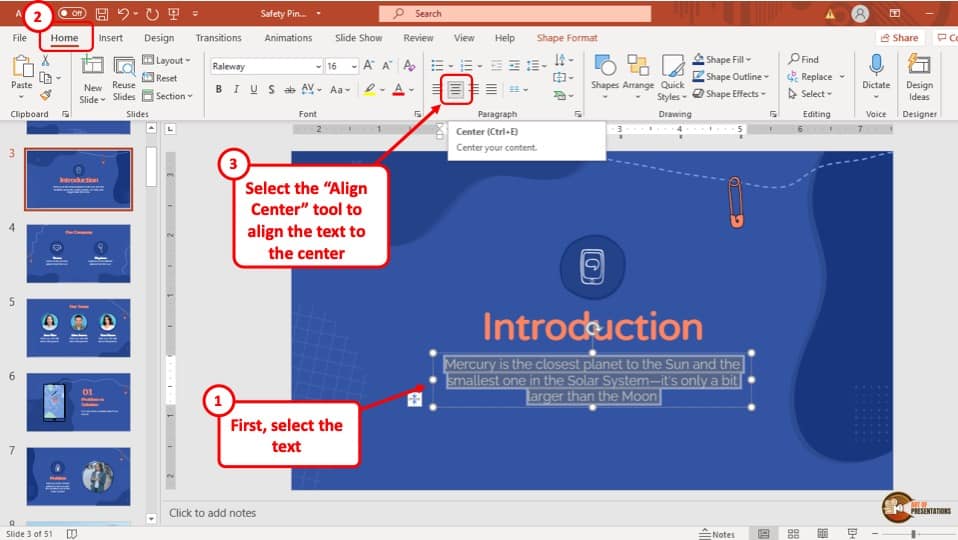The width and height of the screenshot is (958, 540).
Task: Toggle text Shadow formatting
Action: click(x=271, y=89)
